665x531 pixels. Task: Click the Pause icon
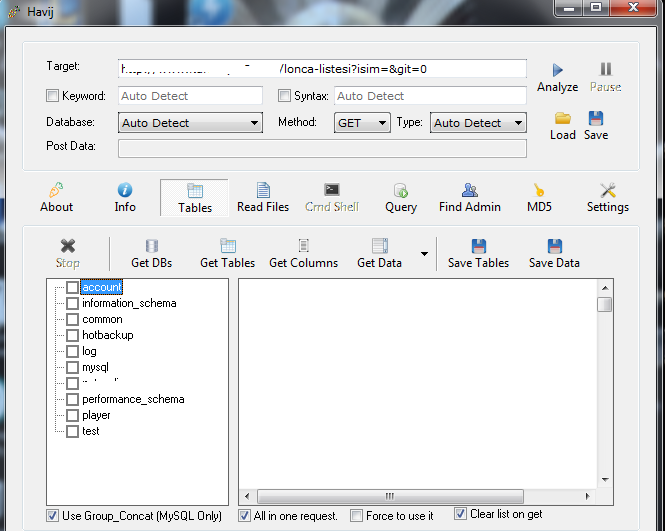pyautogui.click(x=606, y=69)
